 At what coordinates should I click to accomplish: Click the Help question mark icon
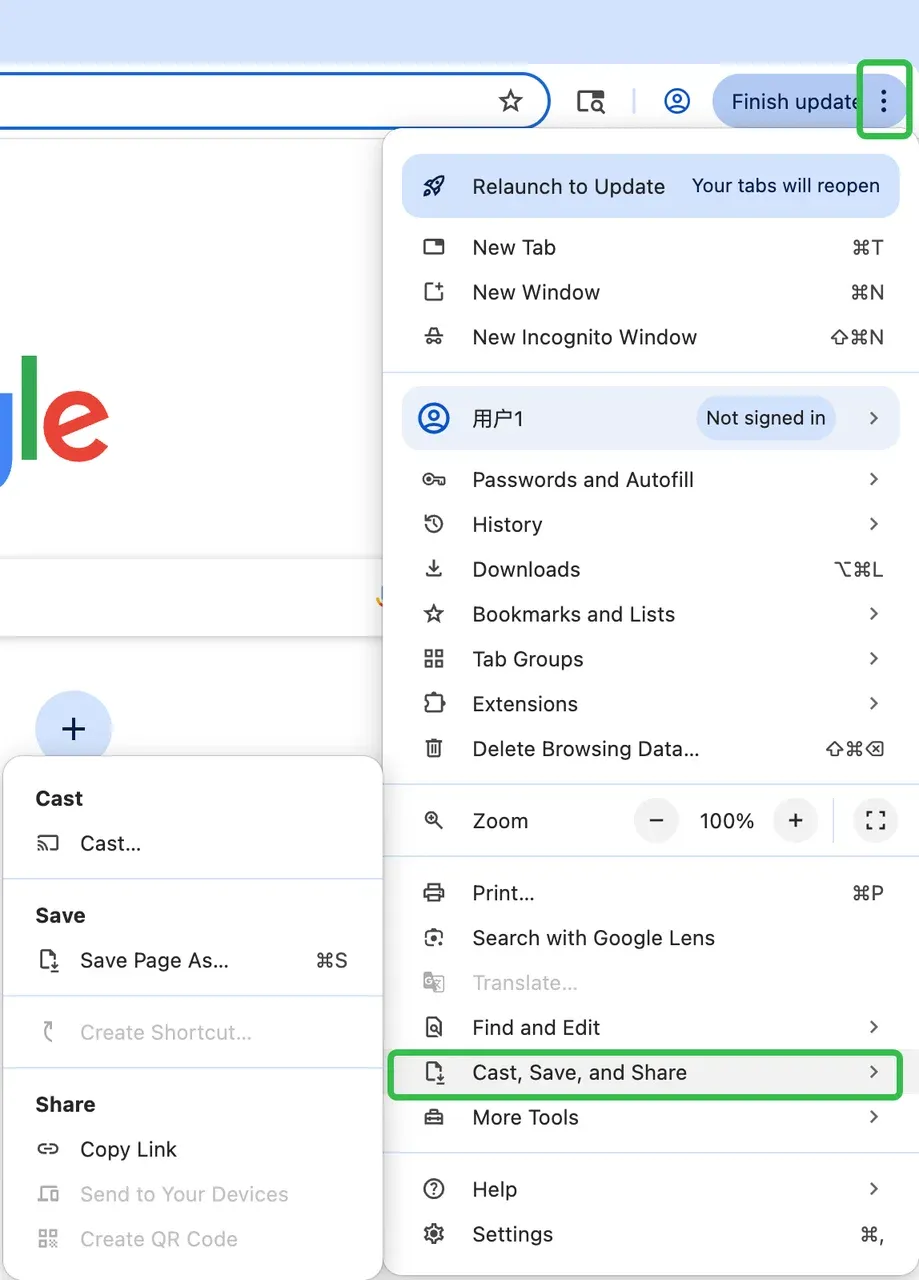[x=434, y=1189]
